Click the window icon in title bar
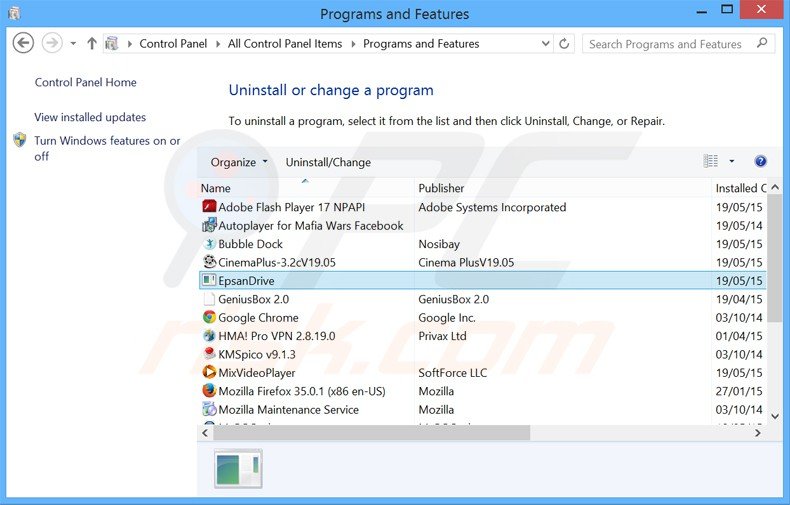790x505 pixels. click(14, 13)
